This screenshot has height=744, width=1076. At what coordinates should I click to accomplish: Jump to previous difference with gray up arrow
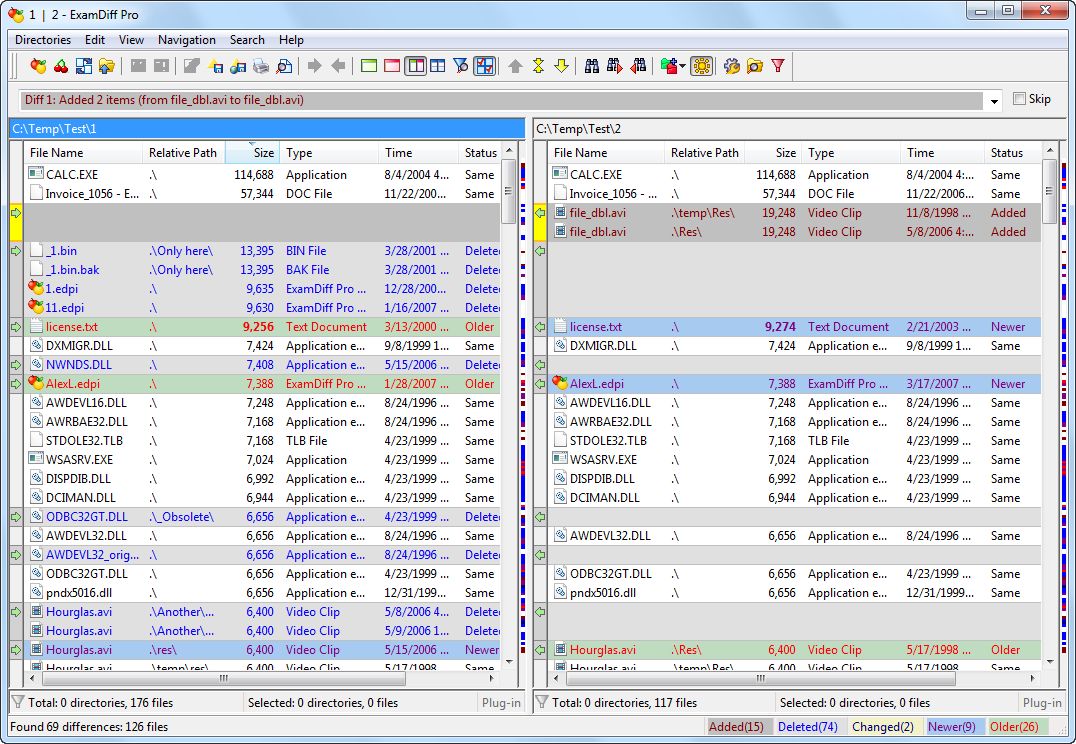click(515, 66)
